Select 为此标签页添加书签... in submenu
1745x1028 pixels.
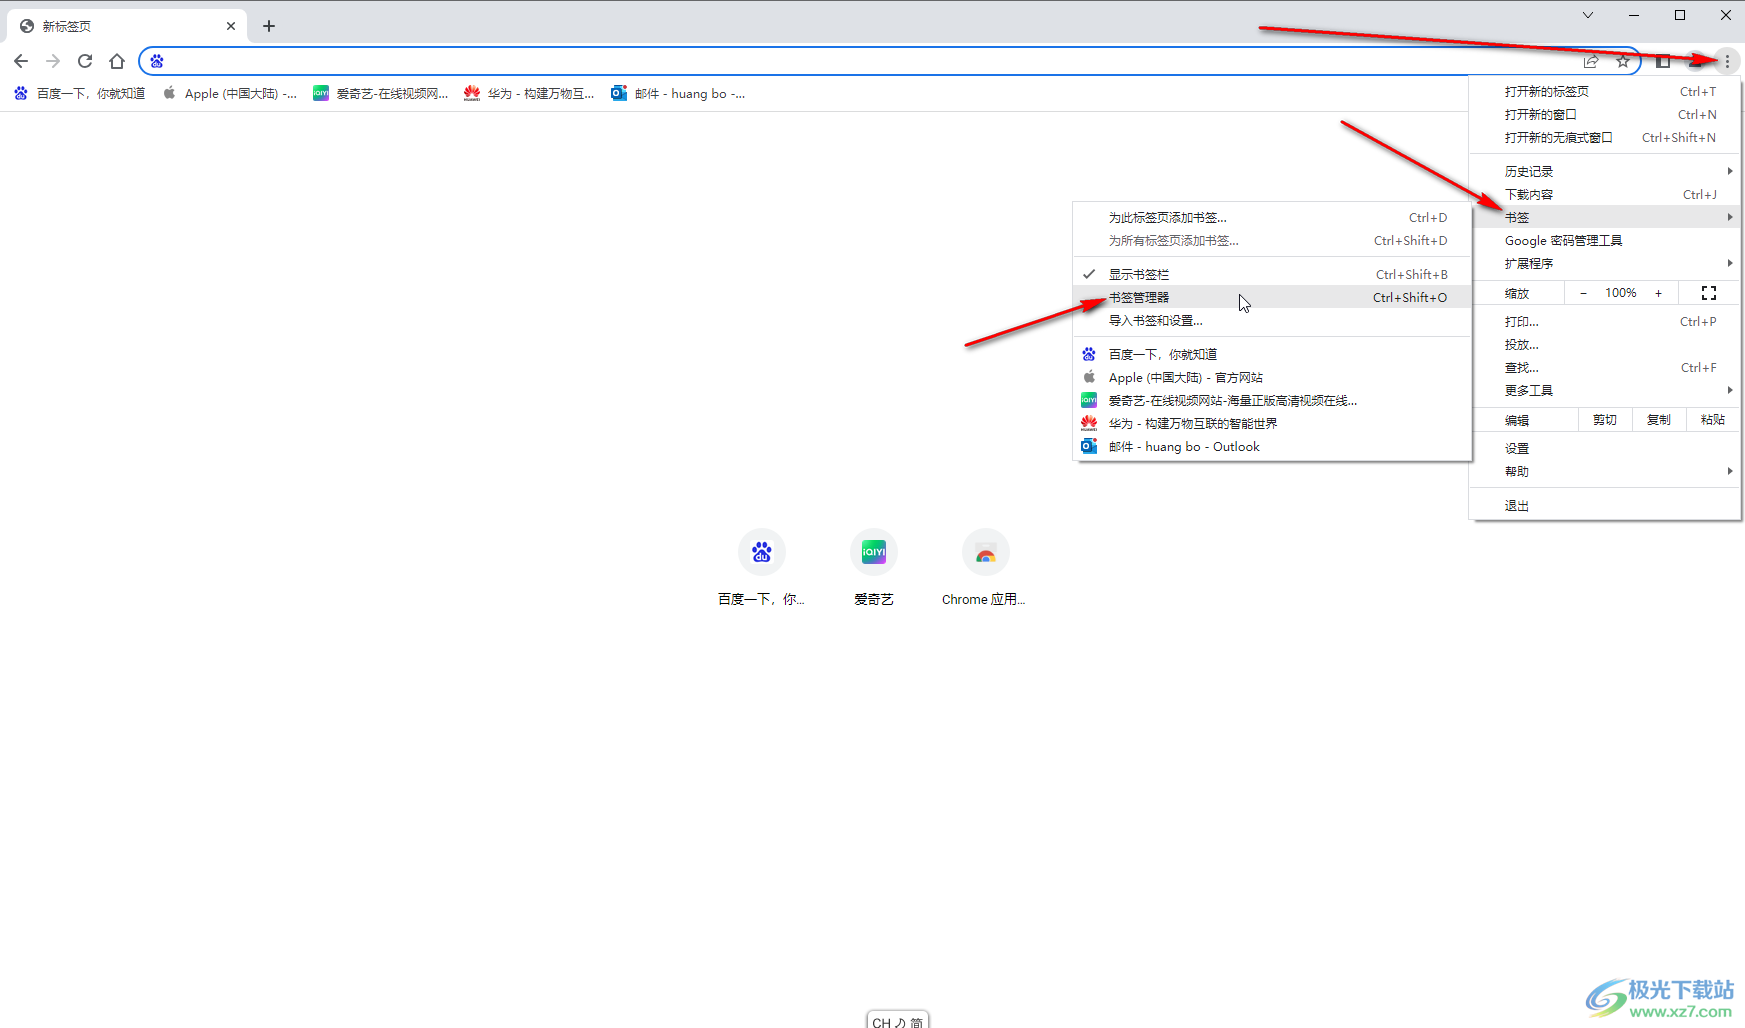(x=1272, y=217)
